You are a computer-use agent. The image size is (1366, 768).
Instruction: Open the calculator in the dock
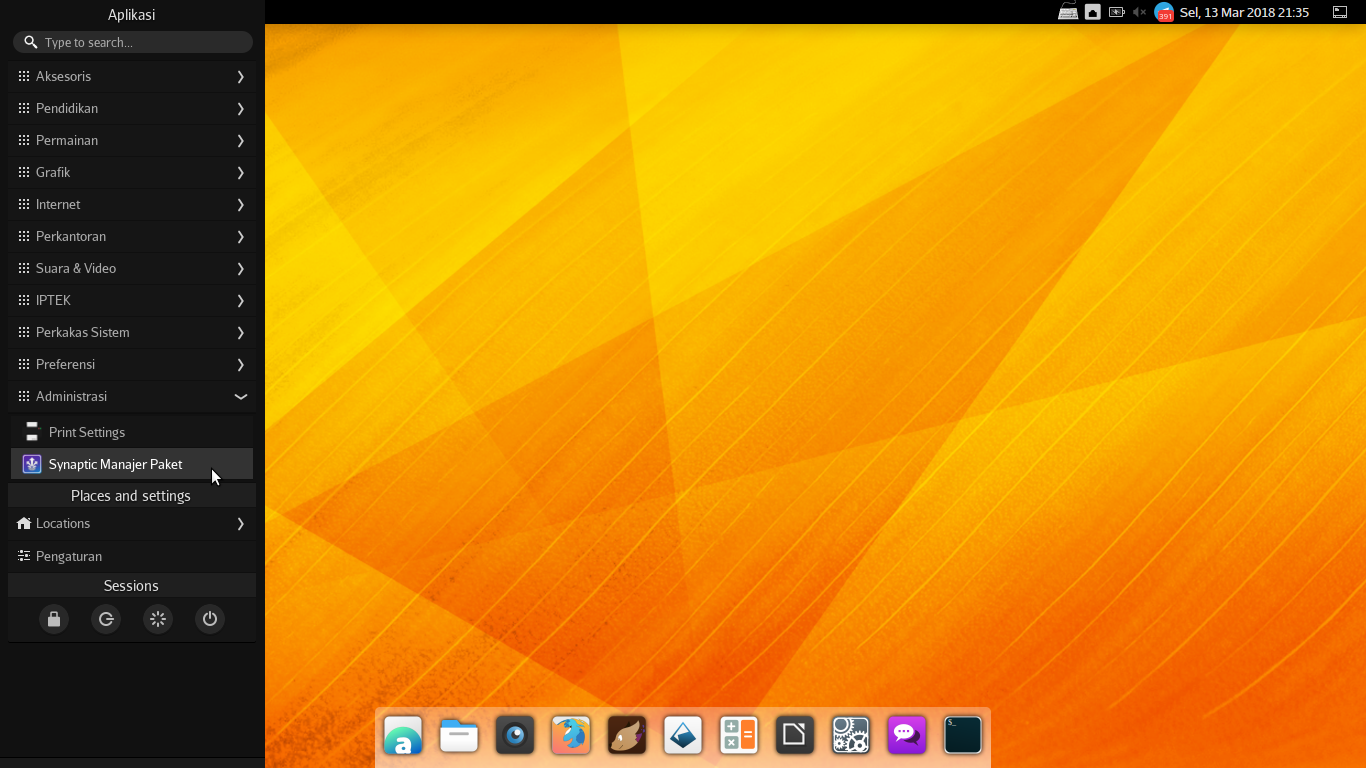tap(739, 736)
